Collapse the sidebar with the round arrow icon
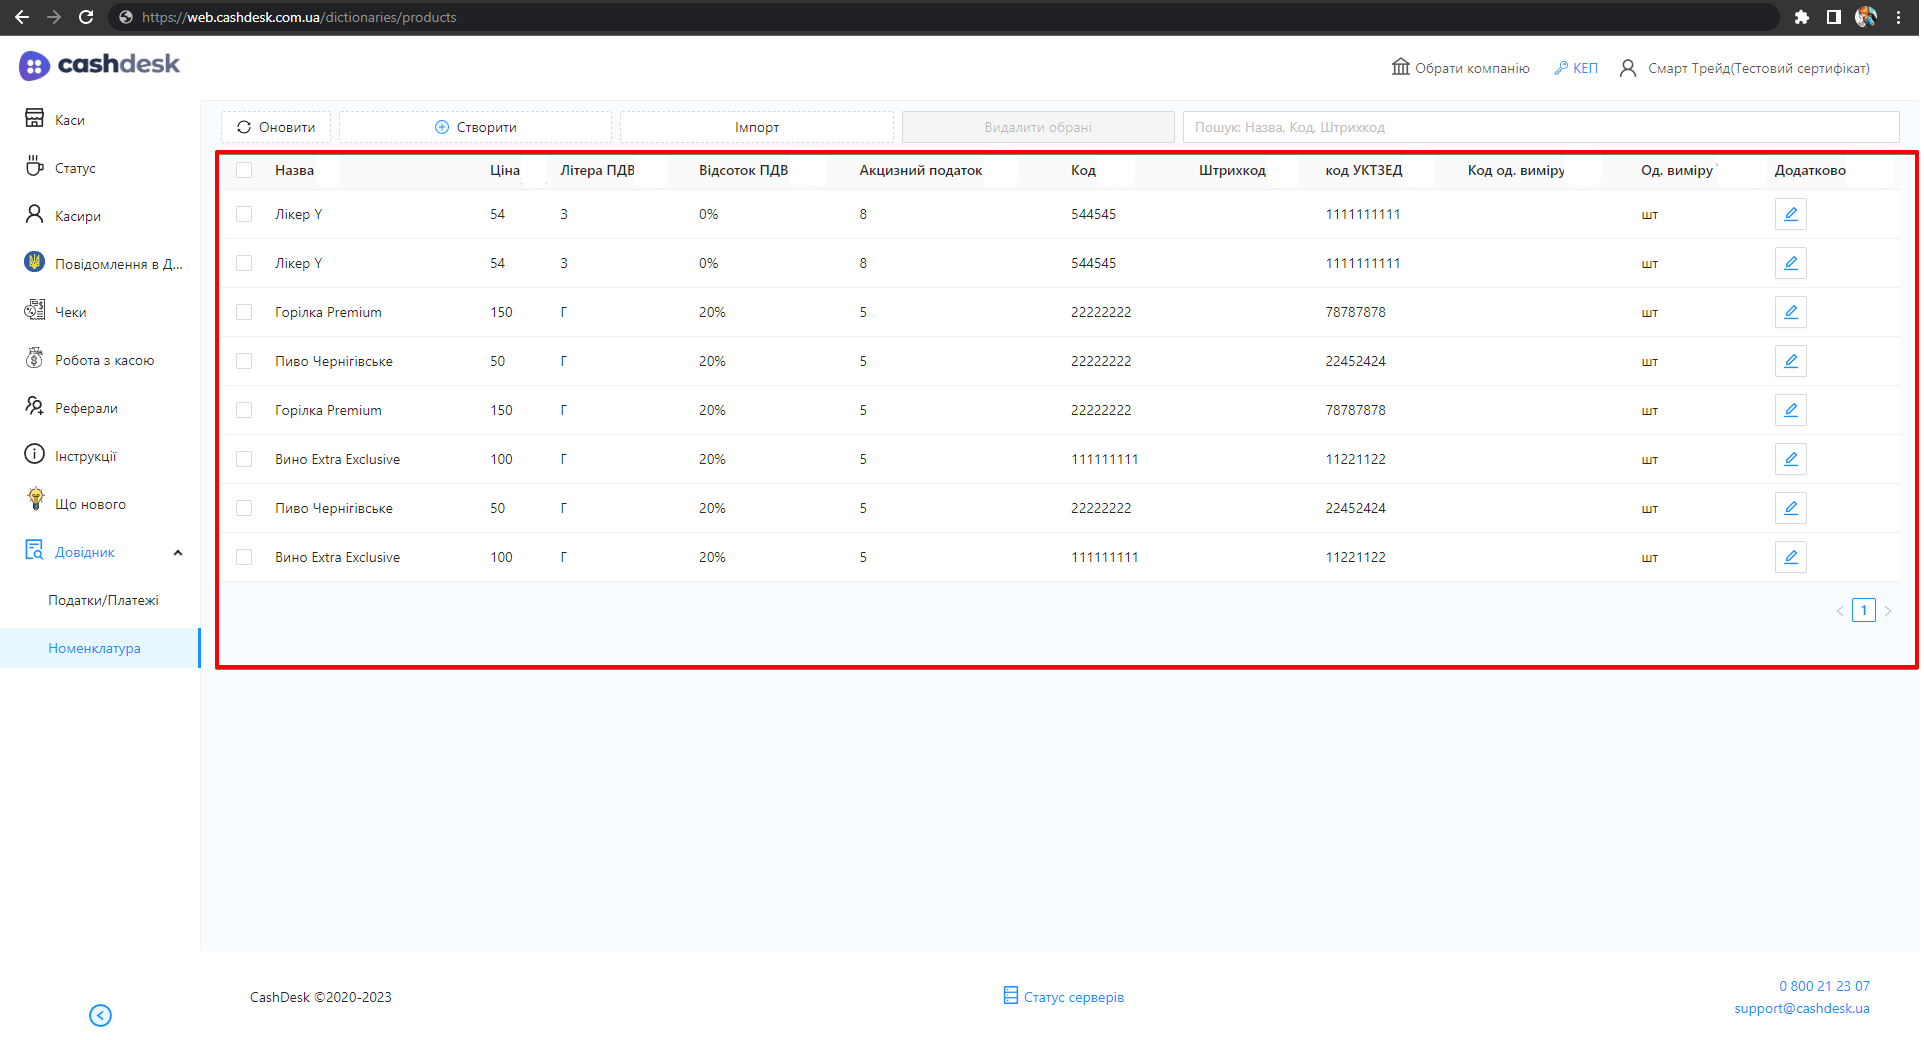Image resolution: width=1924 pixels, height=1040 pixels. pyautogui.click(x=100, y=1015)
